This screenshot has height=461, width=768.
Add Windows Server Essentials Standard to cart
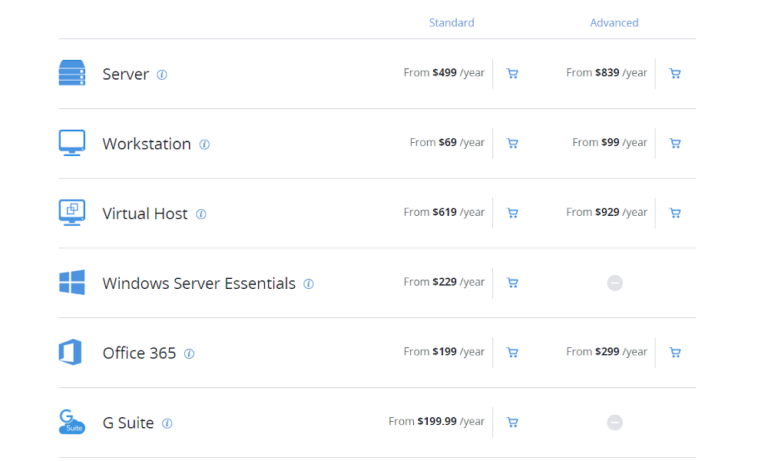point(512,283)
